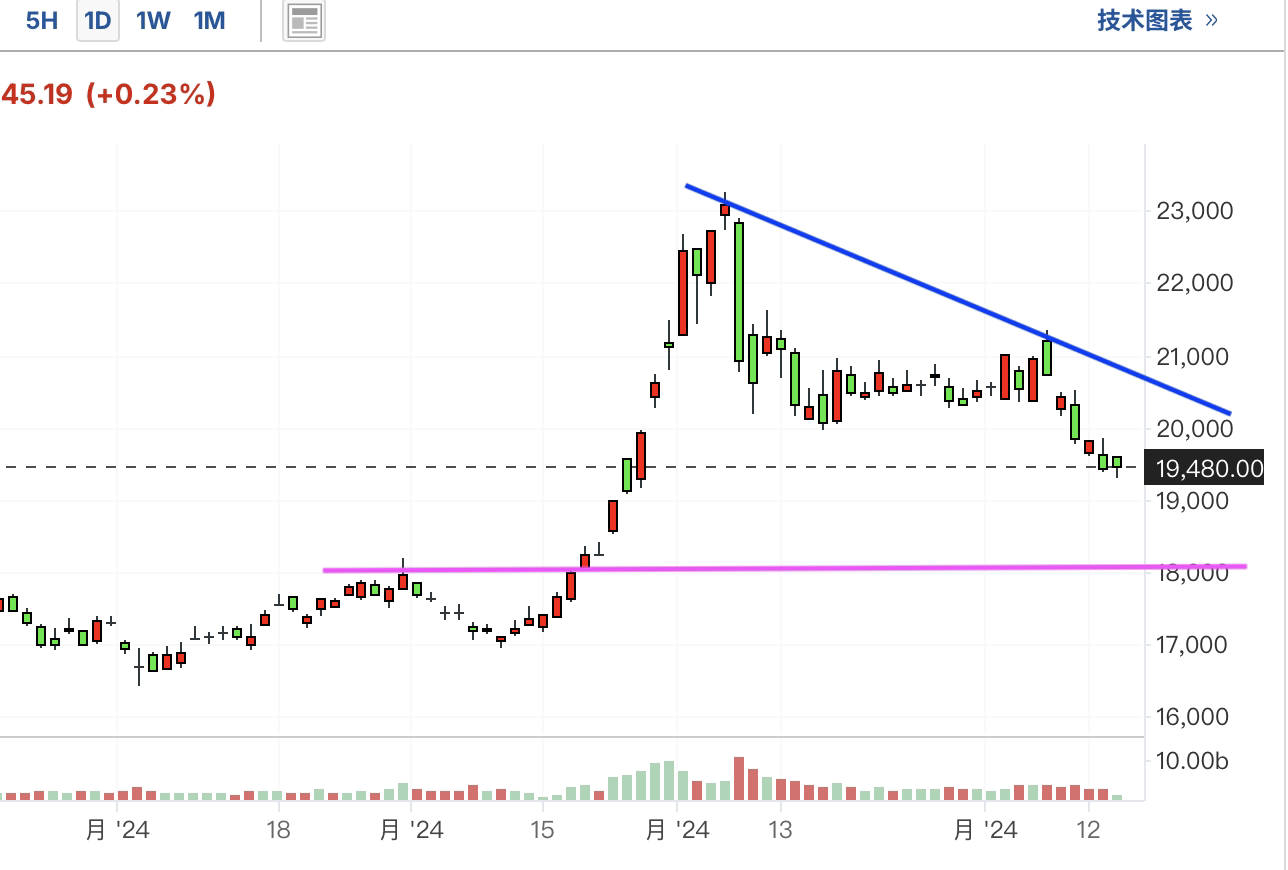The image size is (1288, 870).
Task: Click the date label 12
Action: pos(1088,830)
